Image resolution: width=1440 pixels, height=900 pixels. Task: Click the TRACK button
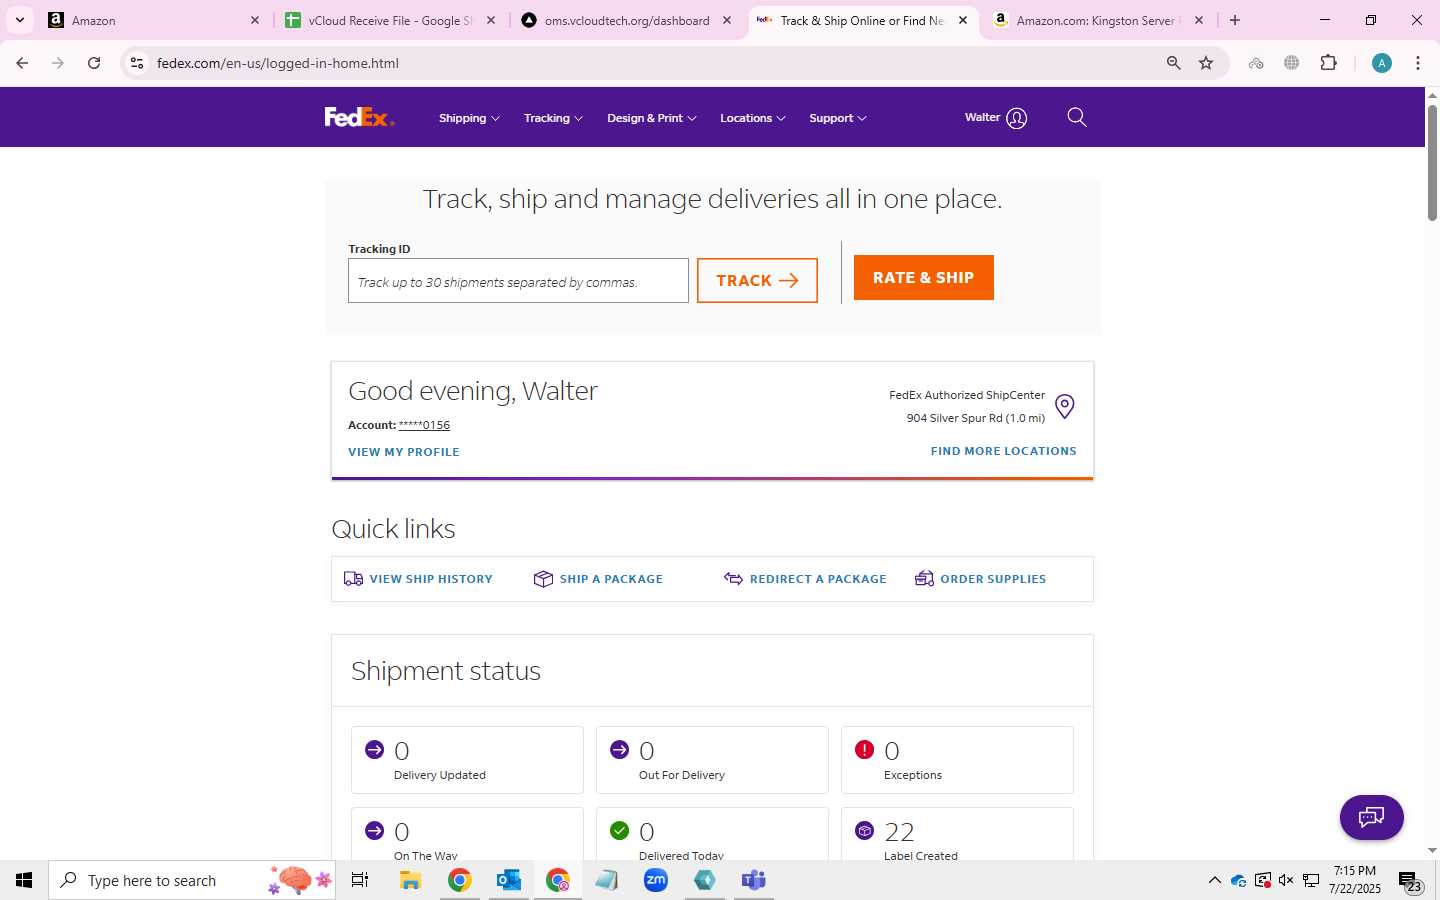(x=757, y=281)
